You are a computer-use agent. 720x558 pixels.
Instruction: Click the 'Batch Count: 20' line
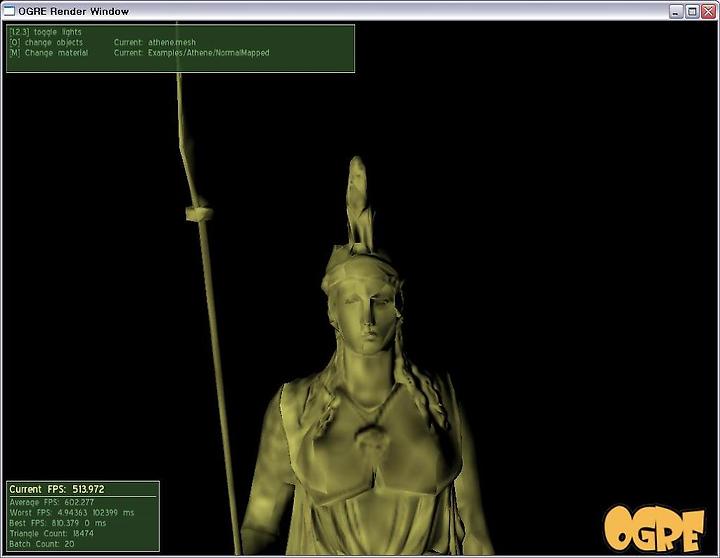(x=42, y=544)
